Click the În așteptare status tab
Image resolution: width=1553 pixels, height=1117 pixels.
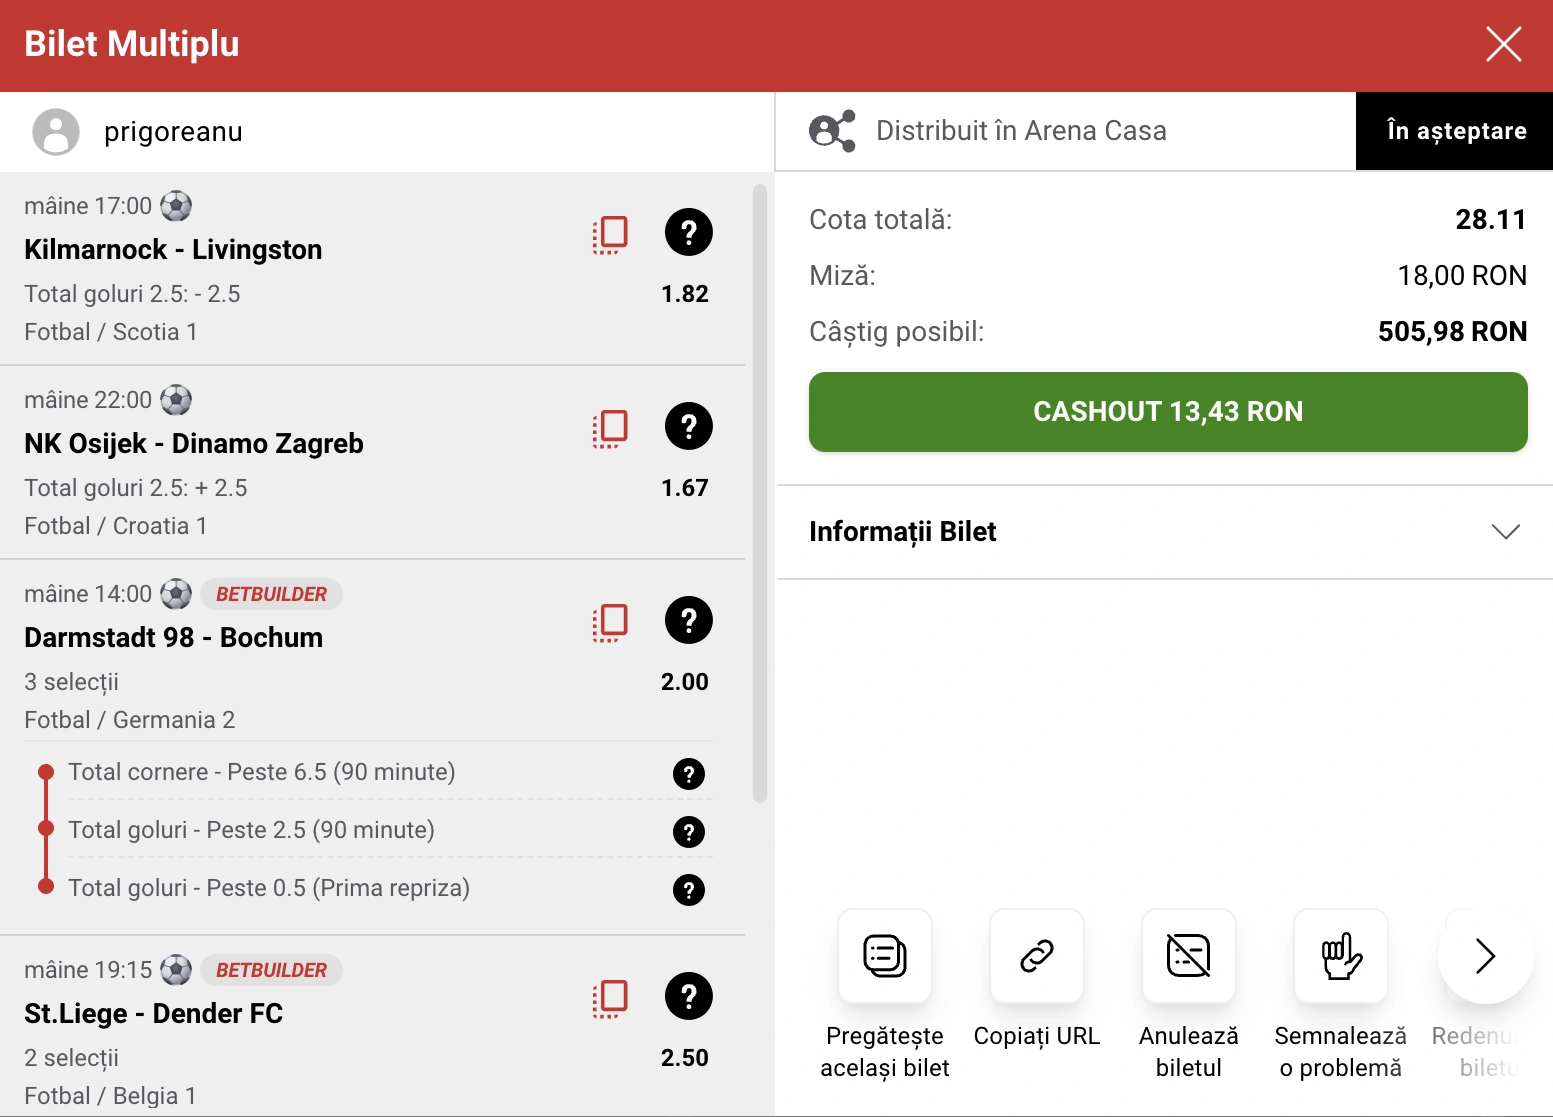click(1455, 131)
